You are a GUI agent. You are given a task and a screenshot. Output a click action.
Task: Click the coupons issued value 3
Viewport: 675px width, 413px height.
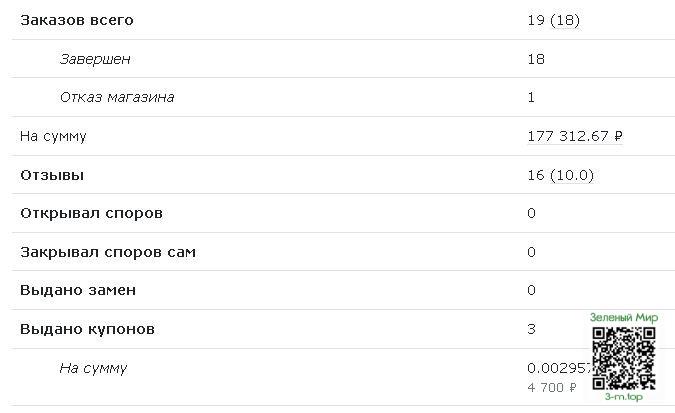(532, 329)
